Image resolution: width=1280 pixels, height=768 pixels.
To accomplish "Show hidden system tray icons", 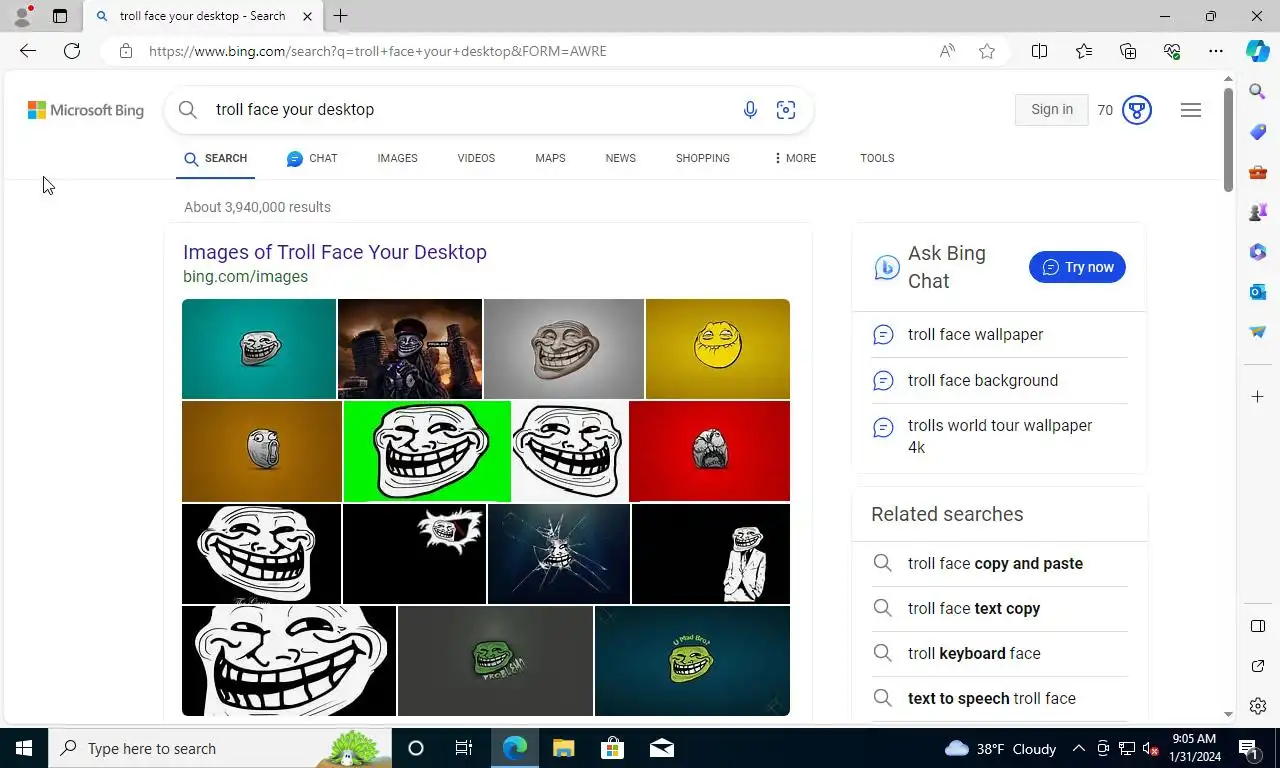I will pos(1078,748).
